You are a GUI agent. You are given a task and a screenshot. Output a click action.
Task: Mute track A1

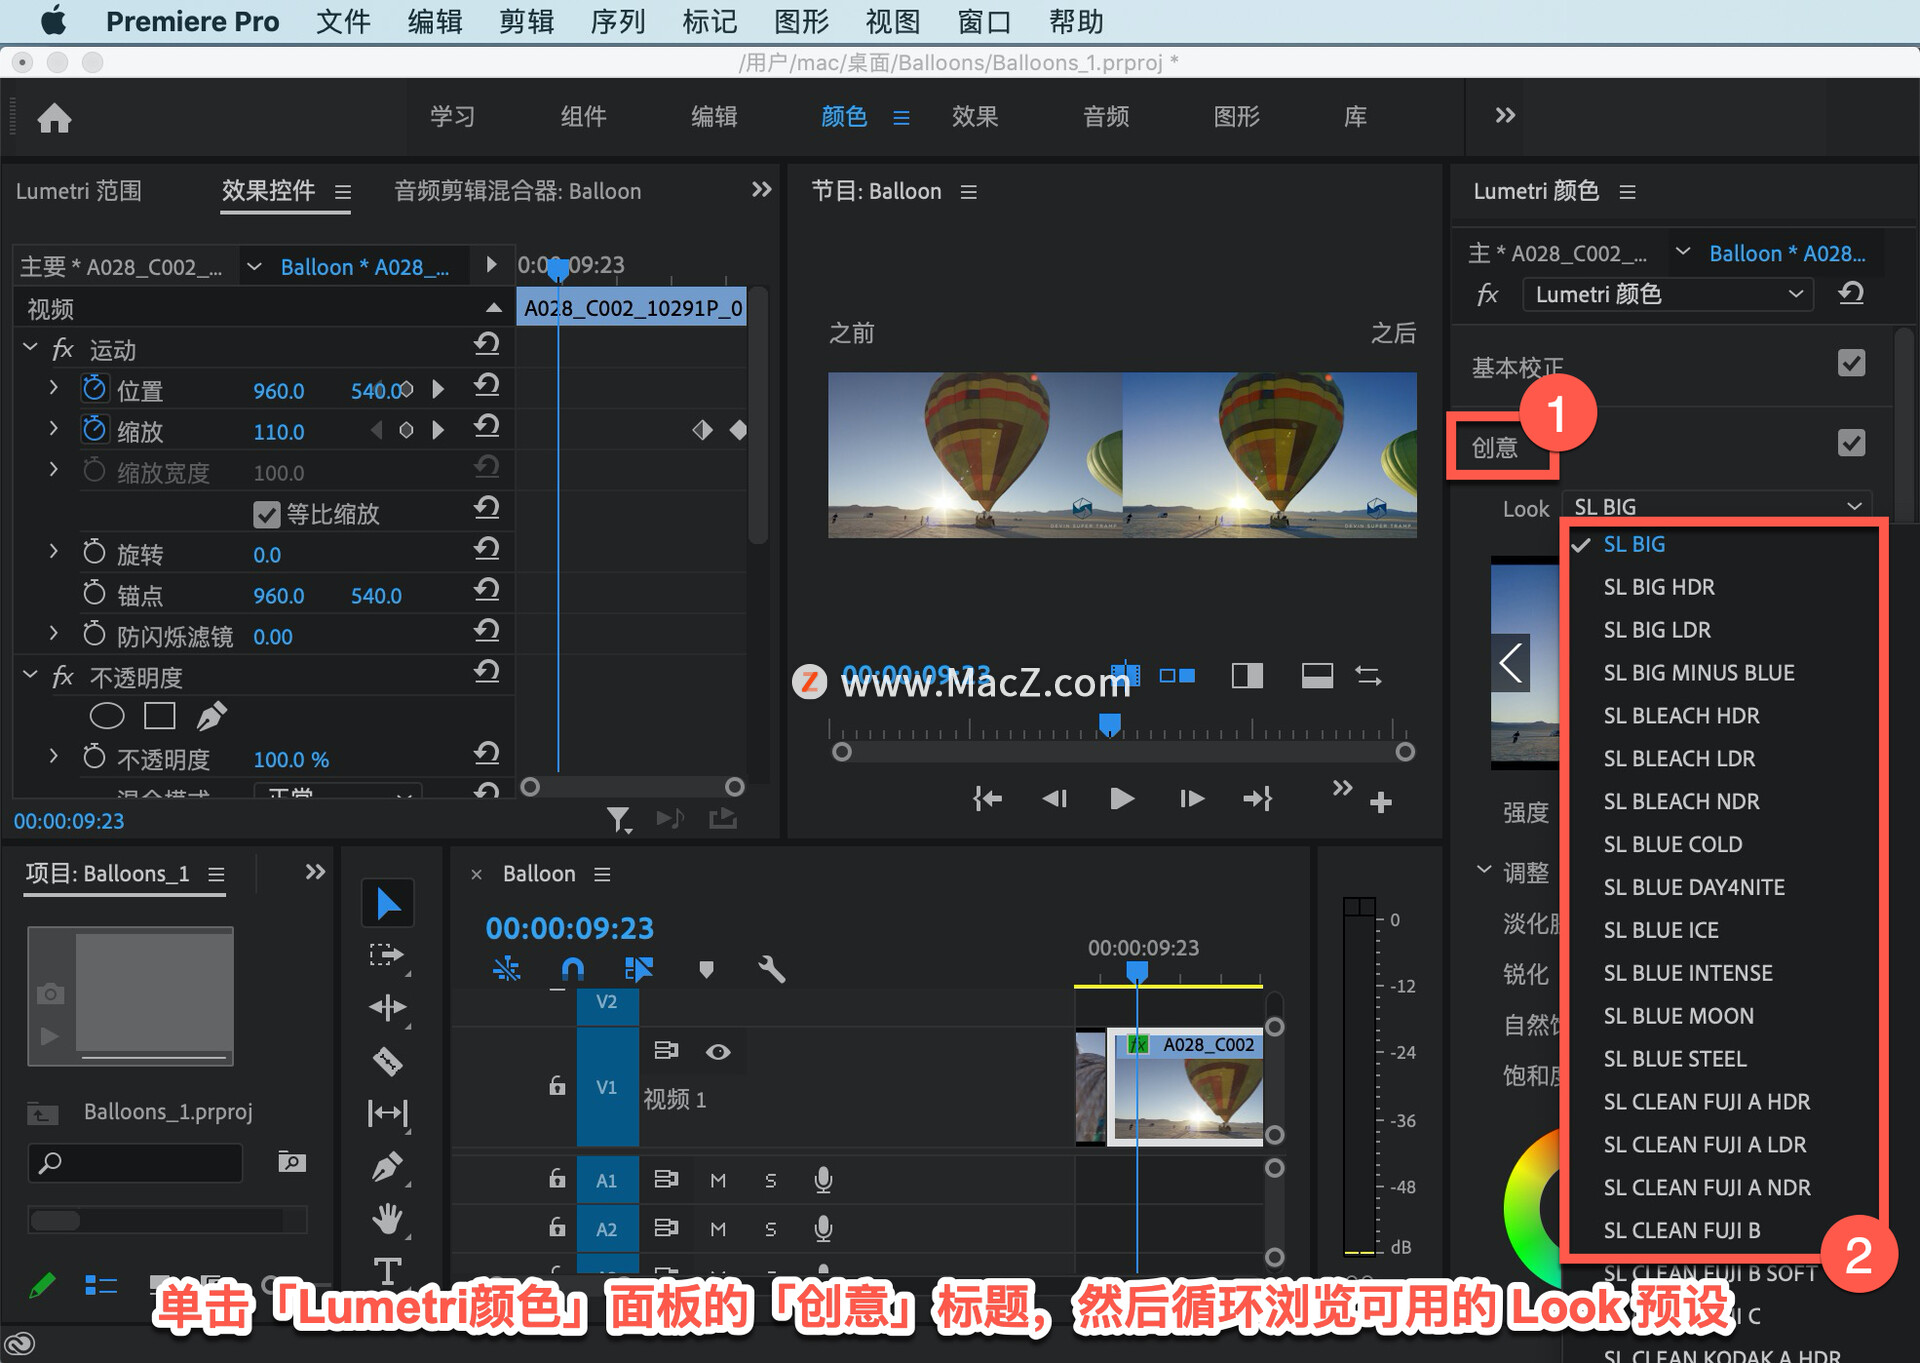point(718,1181)
